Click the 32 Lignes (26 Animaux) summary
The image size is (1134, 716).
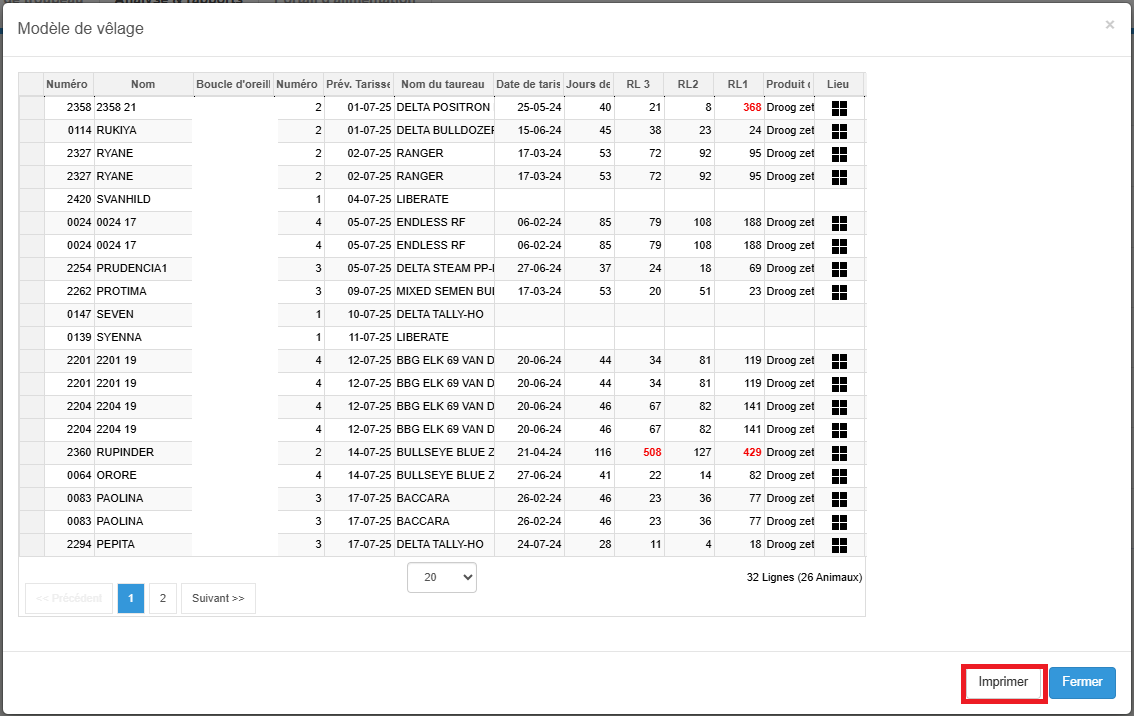[x=804, y=577]
